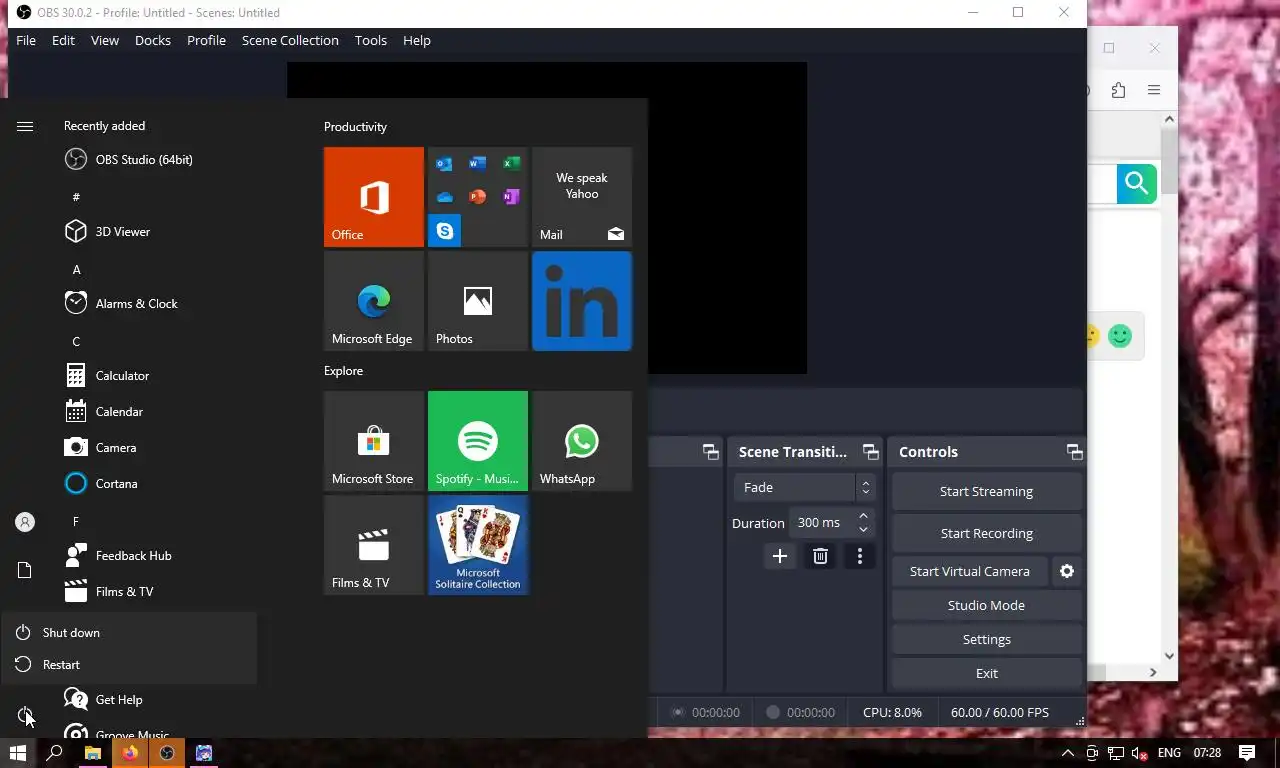Open transition properties three-dot menu
This screenshot has width=1280, height=768.
point(860,556)
